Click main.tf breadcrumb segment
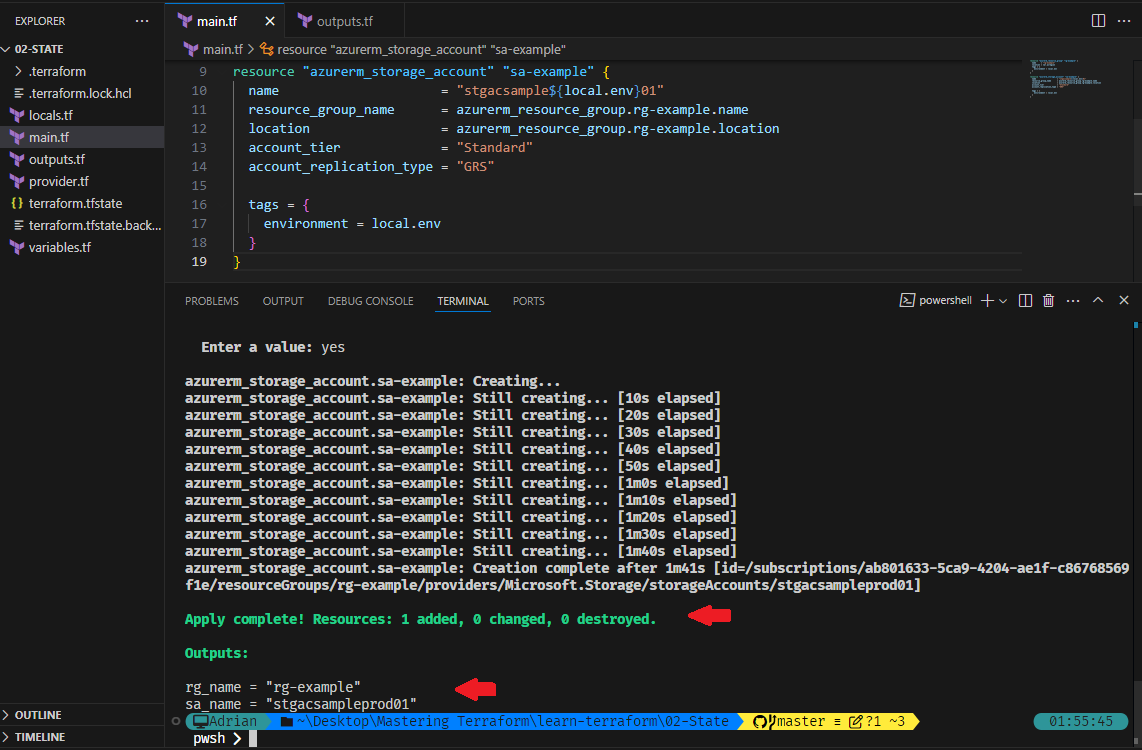Viewport: 1142px width, 750px height. pos(222,50)
